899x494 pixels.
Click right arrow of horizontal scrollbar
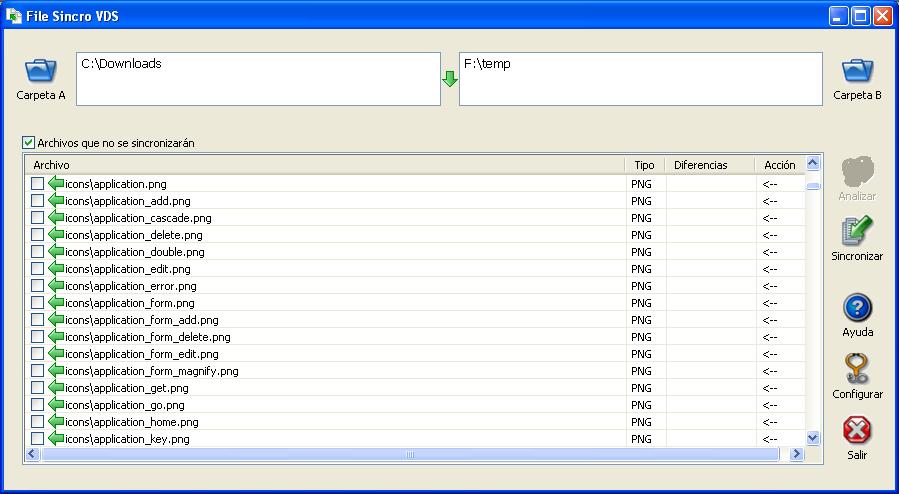pyautogui.click(x=797, y=454)
